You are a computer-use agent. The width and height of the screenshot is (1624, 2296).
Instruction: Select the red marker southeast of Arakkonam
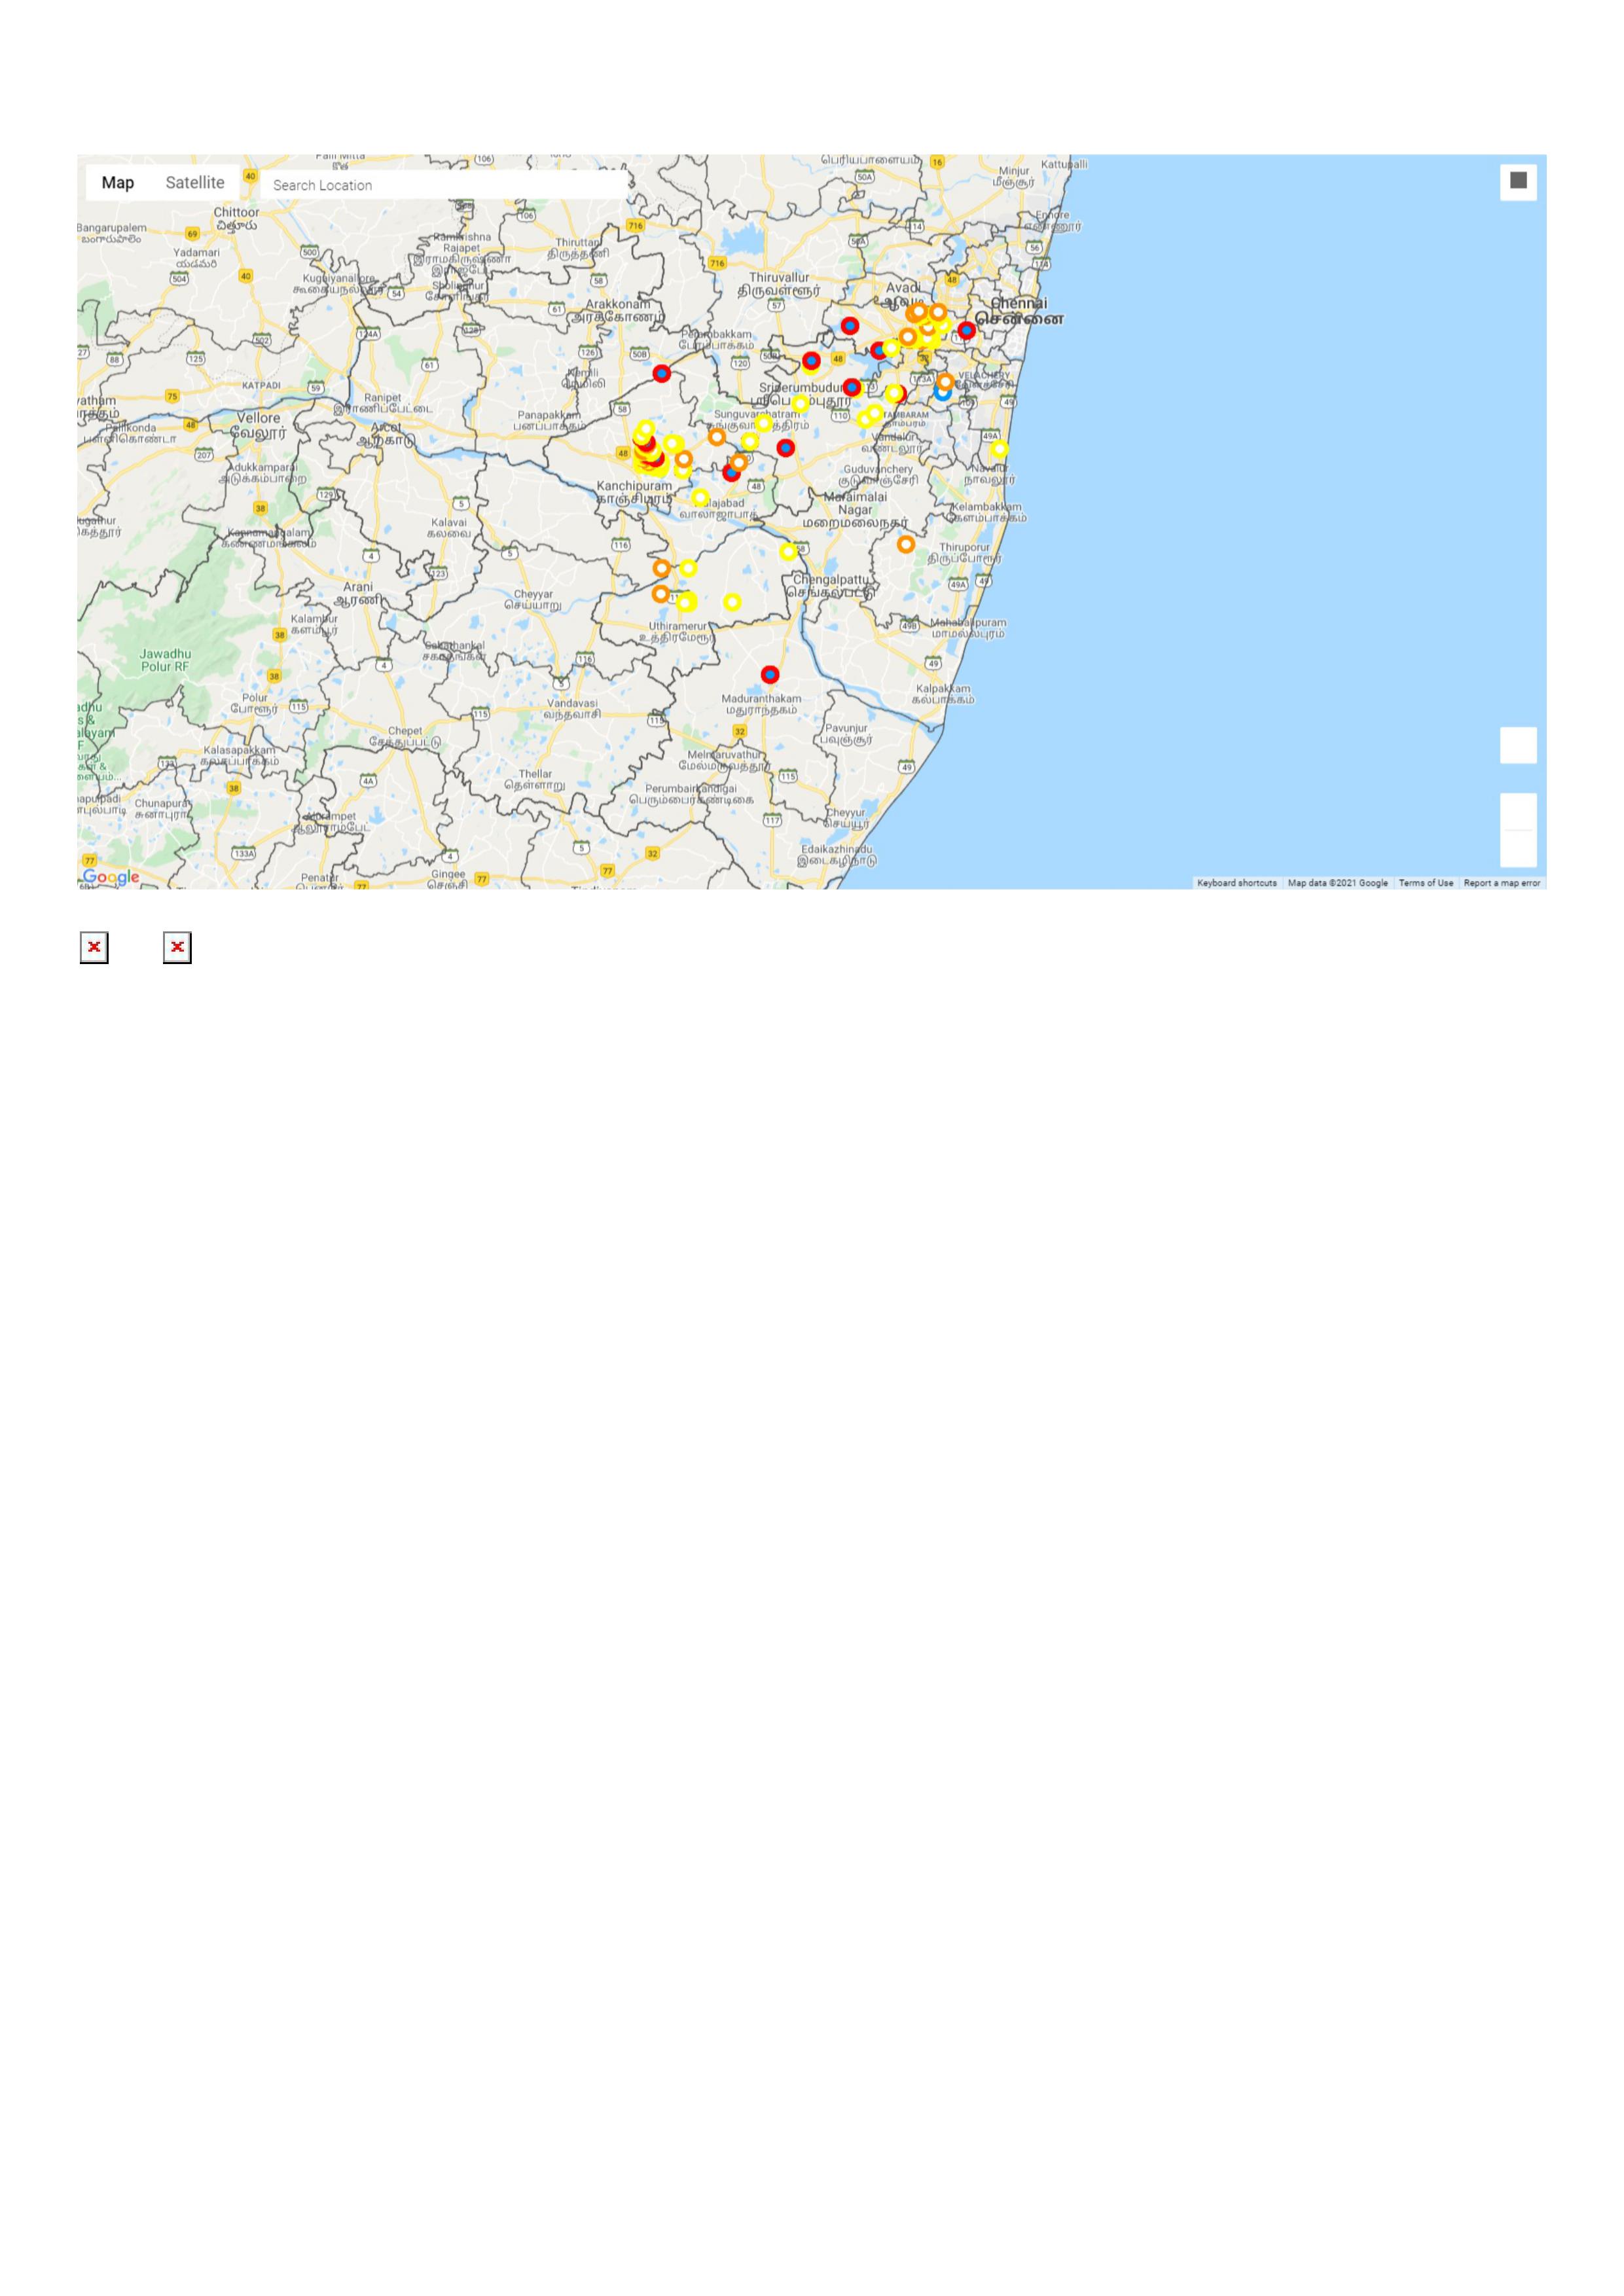click(661, 374)
